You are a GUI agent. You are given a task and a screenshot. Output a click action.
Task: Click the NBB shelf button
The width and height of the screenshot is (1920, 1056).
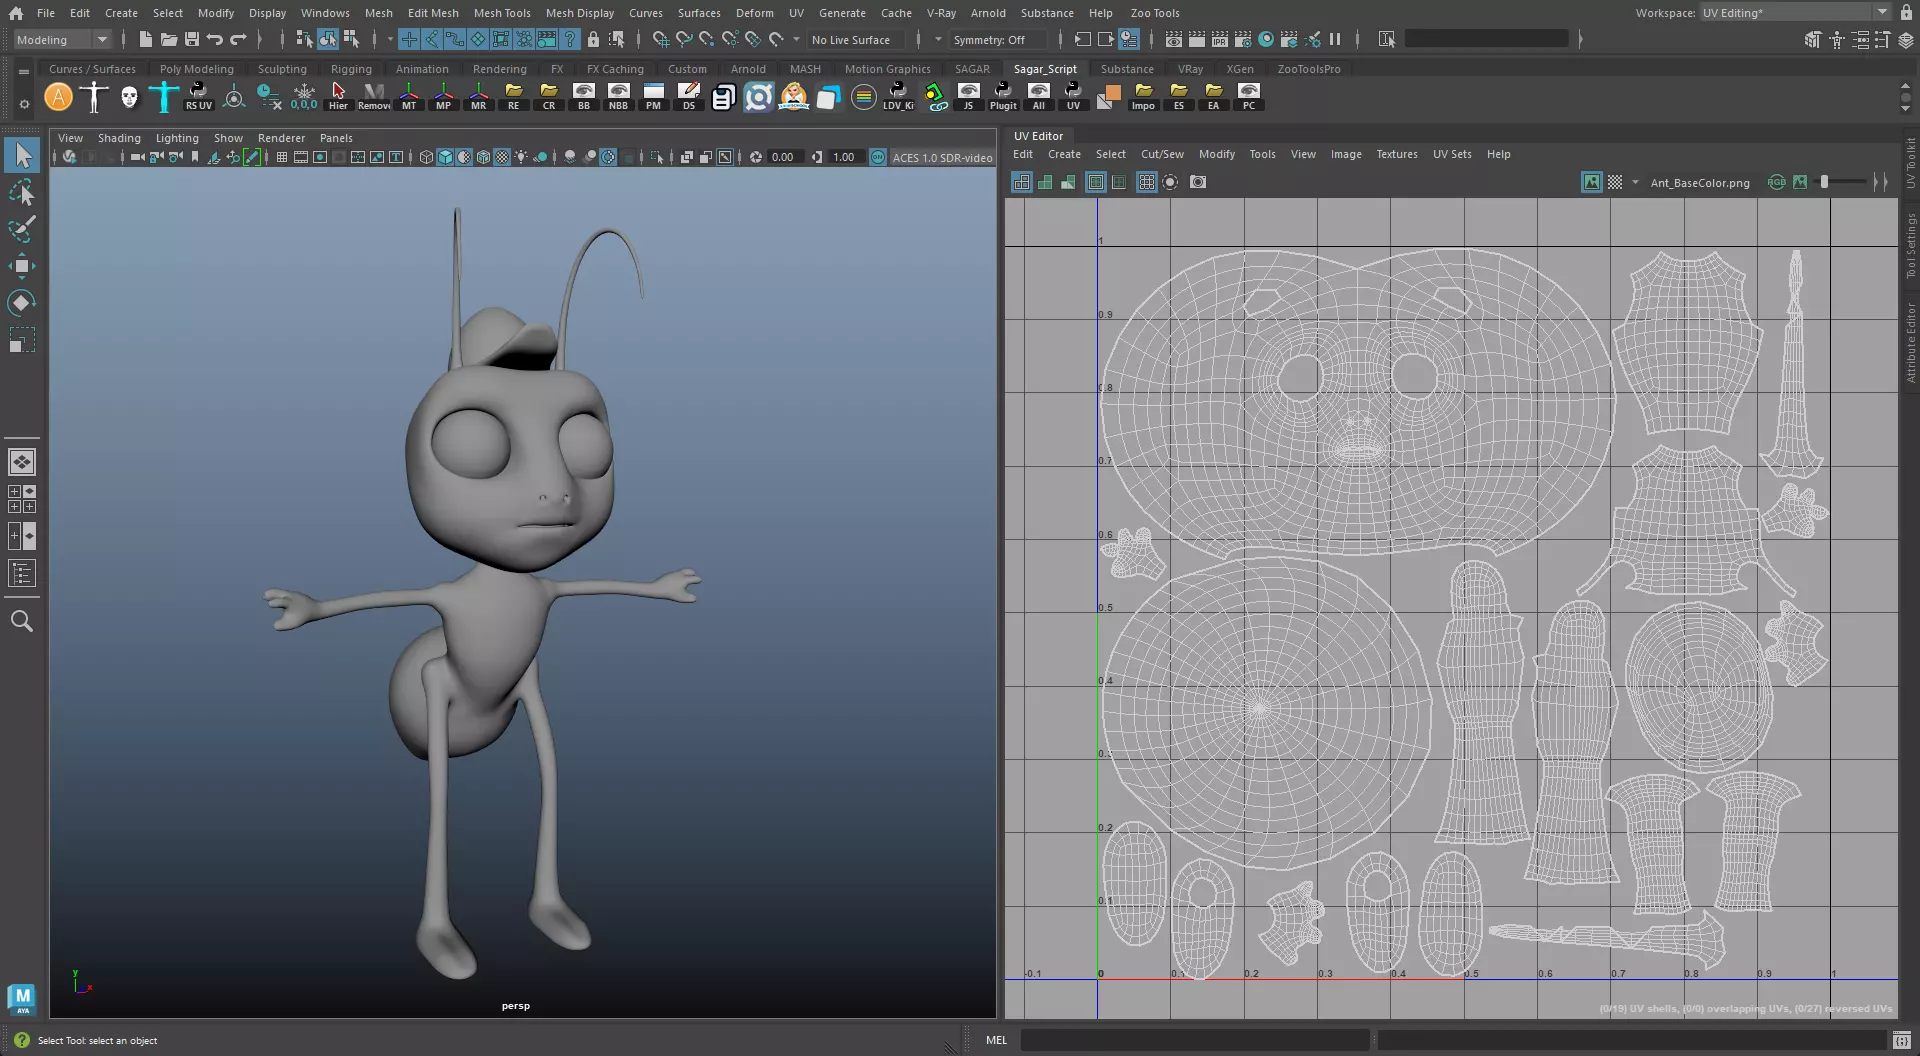point(619,96)
